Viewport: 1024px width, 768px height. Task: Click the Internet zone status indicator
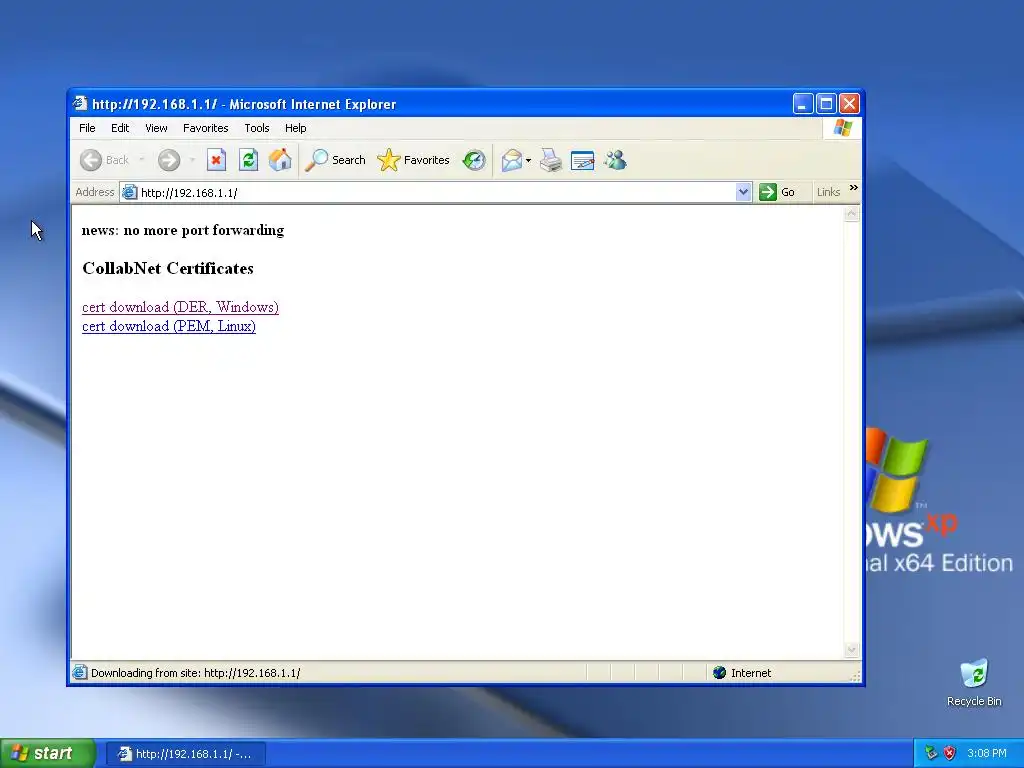[x=743, y=673]
